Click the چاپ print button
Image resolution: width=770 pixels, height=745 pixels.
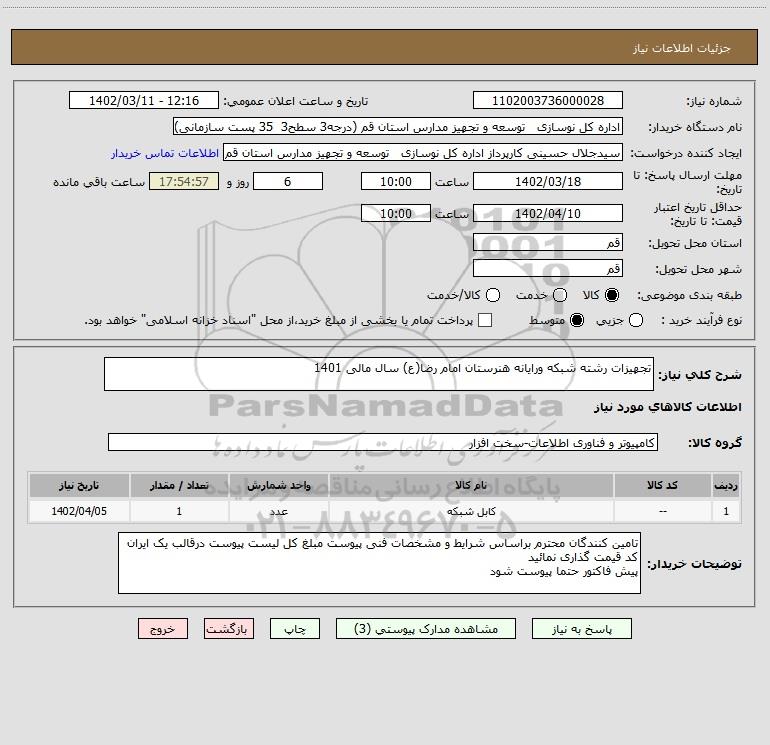click(295, 629)
